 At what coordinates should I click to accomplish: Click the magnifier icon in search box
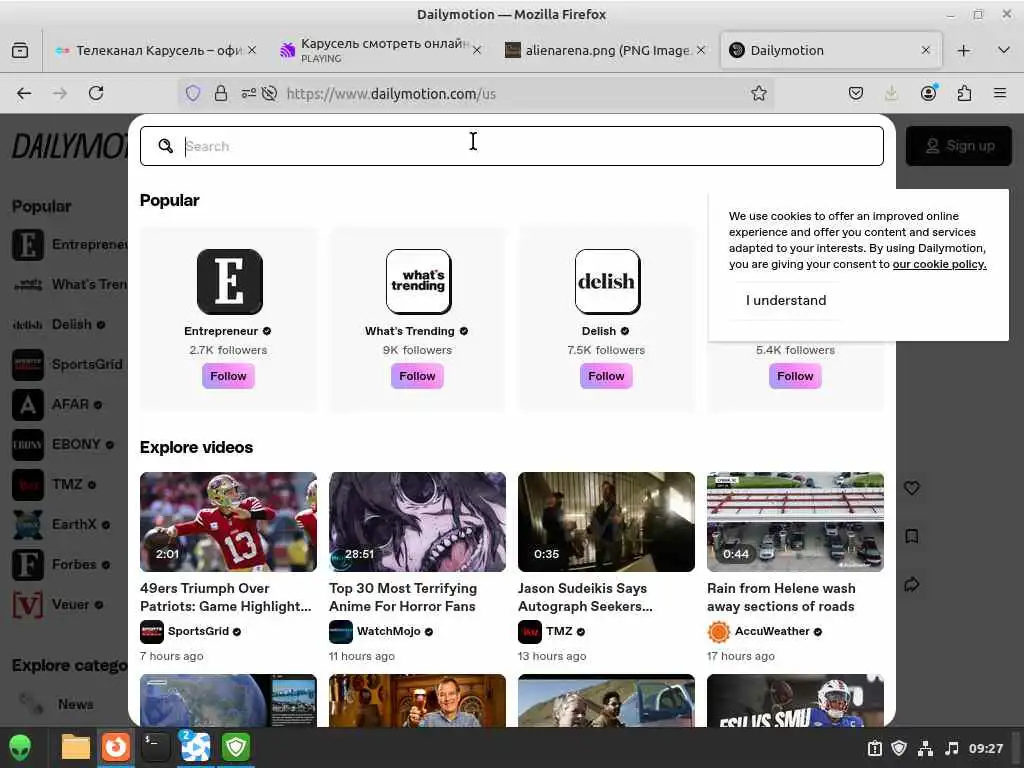(x=165, y=146)
